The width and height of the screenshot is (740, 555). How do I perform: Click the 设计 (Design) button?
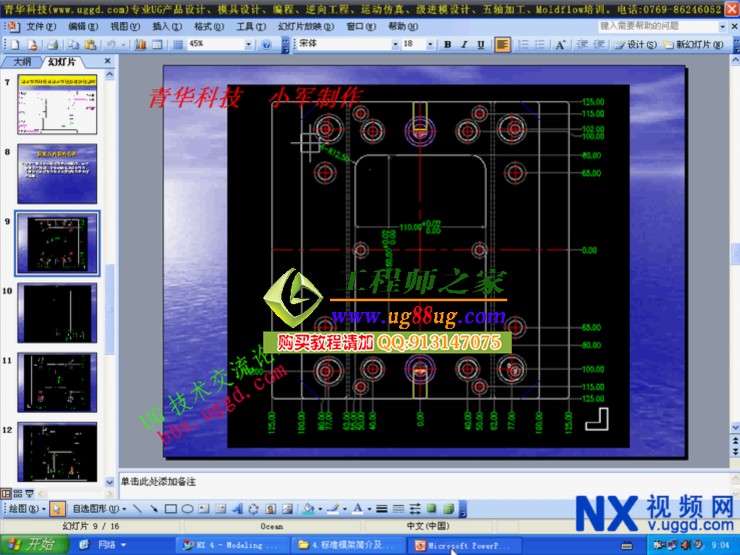[636, 45]
